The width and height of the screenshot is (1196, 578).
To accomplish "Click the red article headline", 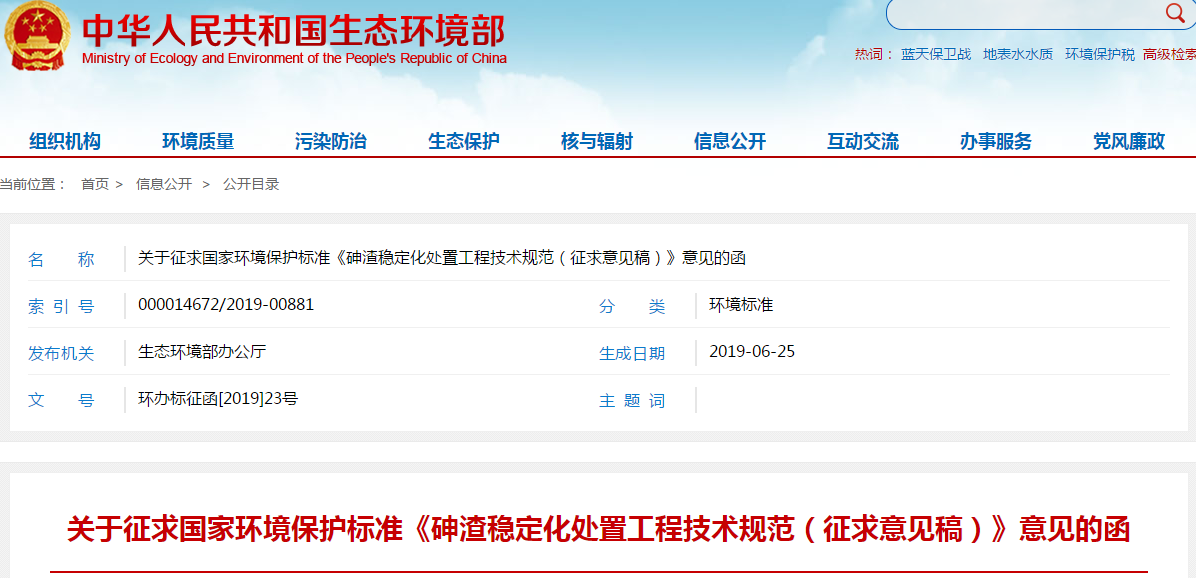I will [599, 529].
